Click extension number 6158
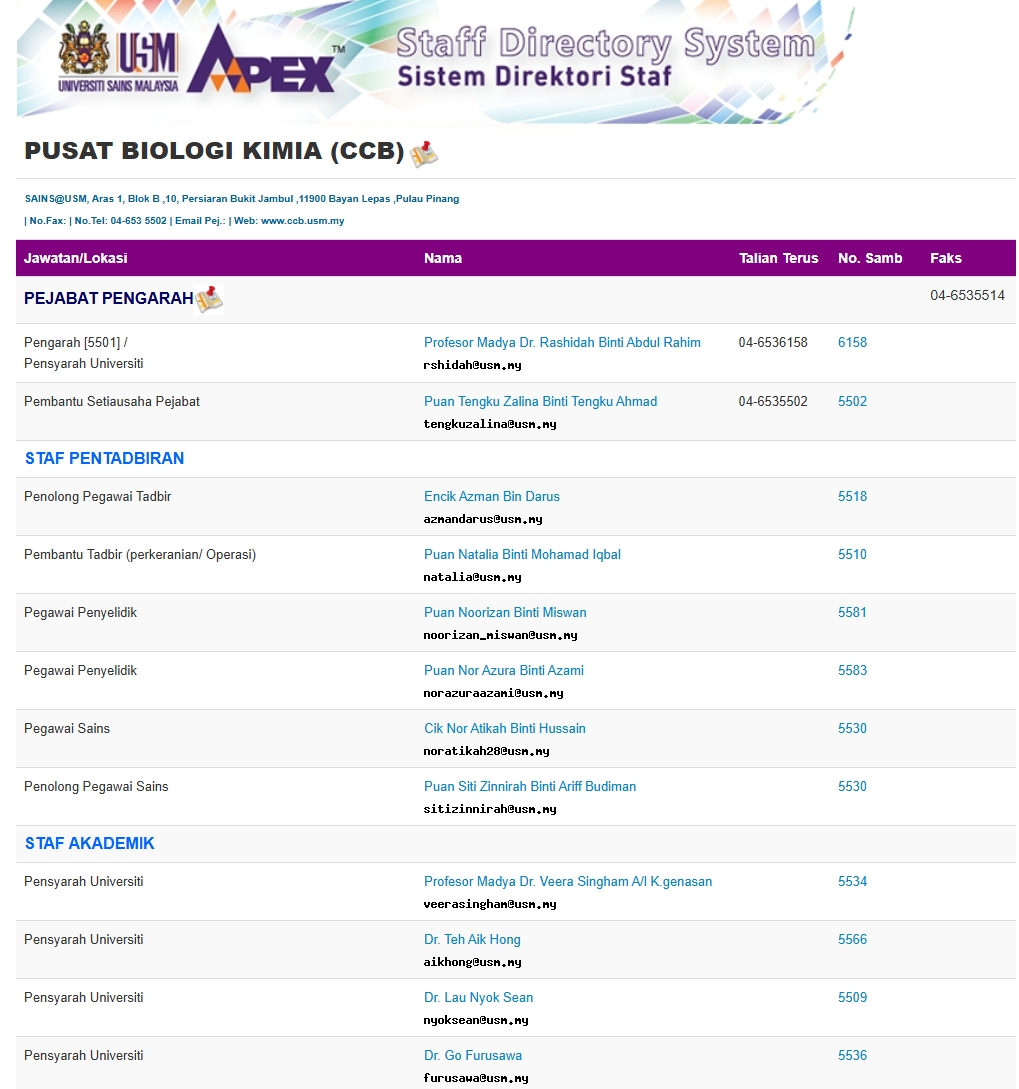Viewport: 1019px width, 1089px height. (x=852, y=342)
